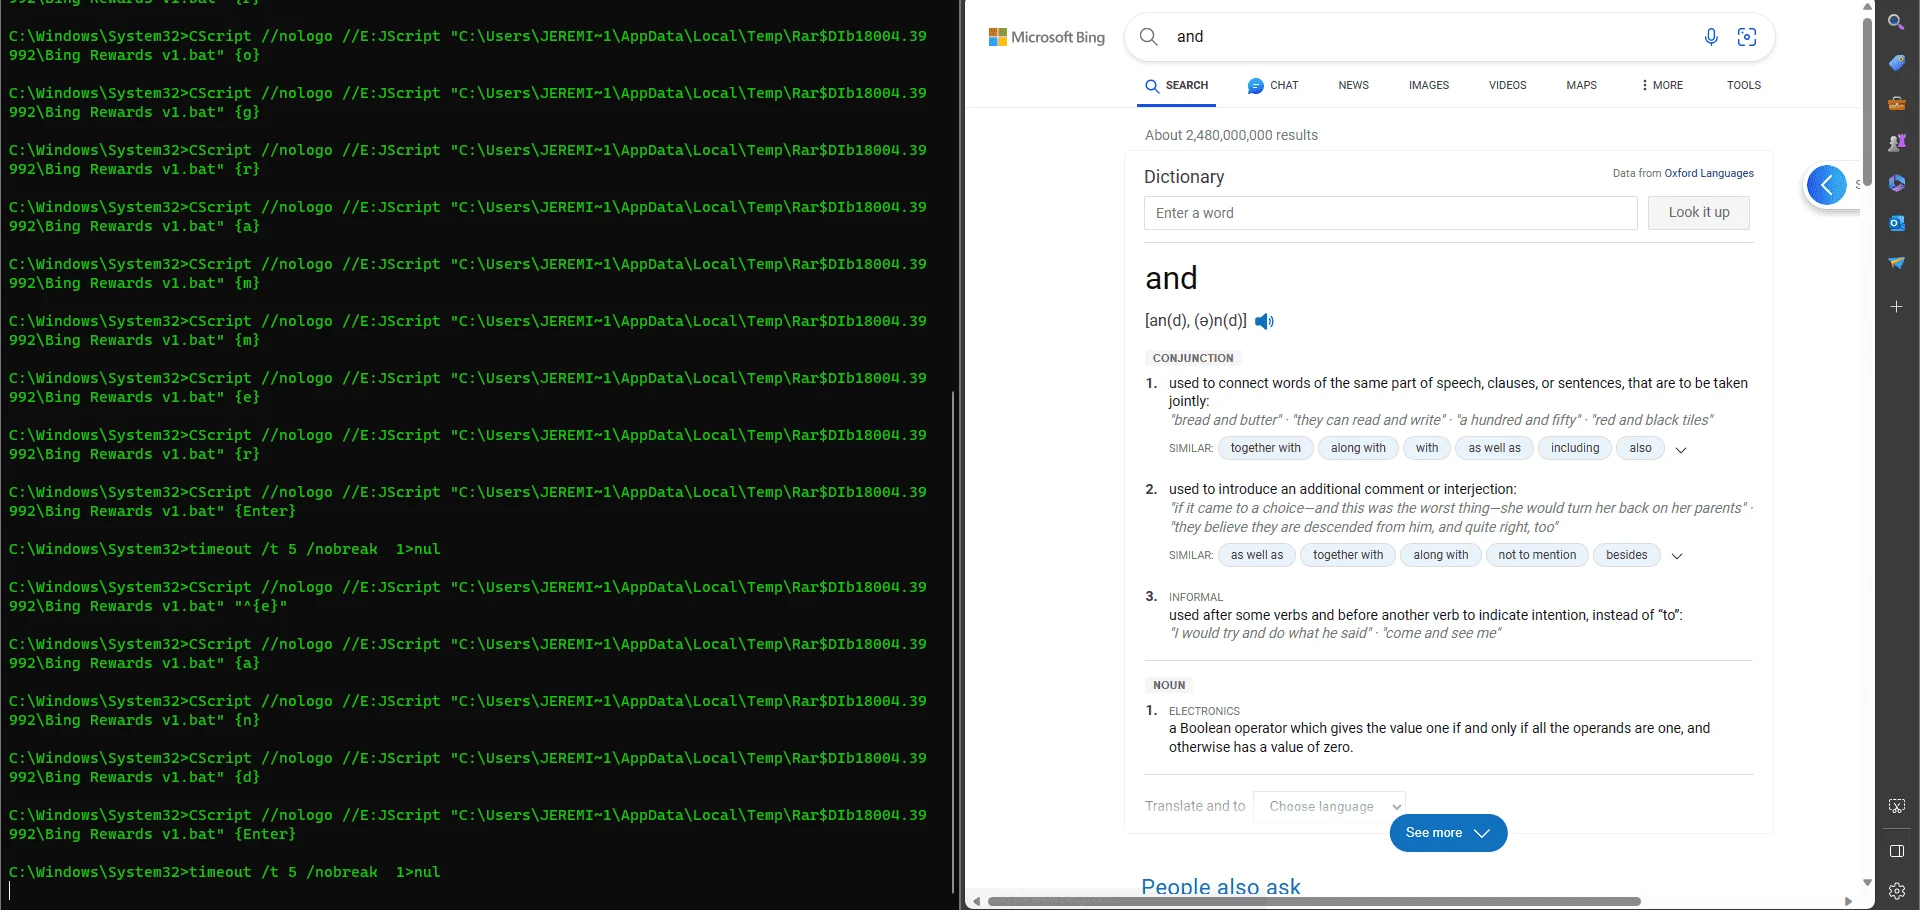Click the CONJUNCTION part-of-speech label
The width and height of the screenshot is (1920, 910).
click(x=1192, y=358)
